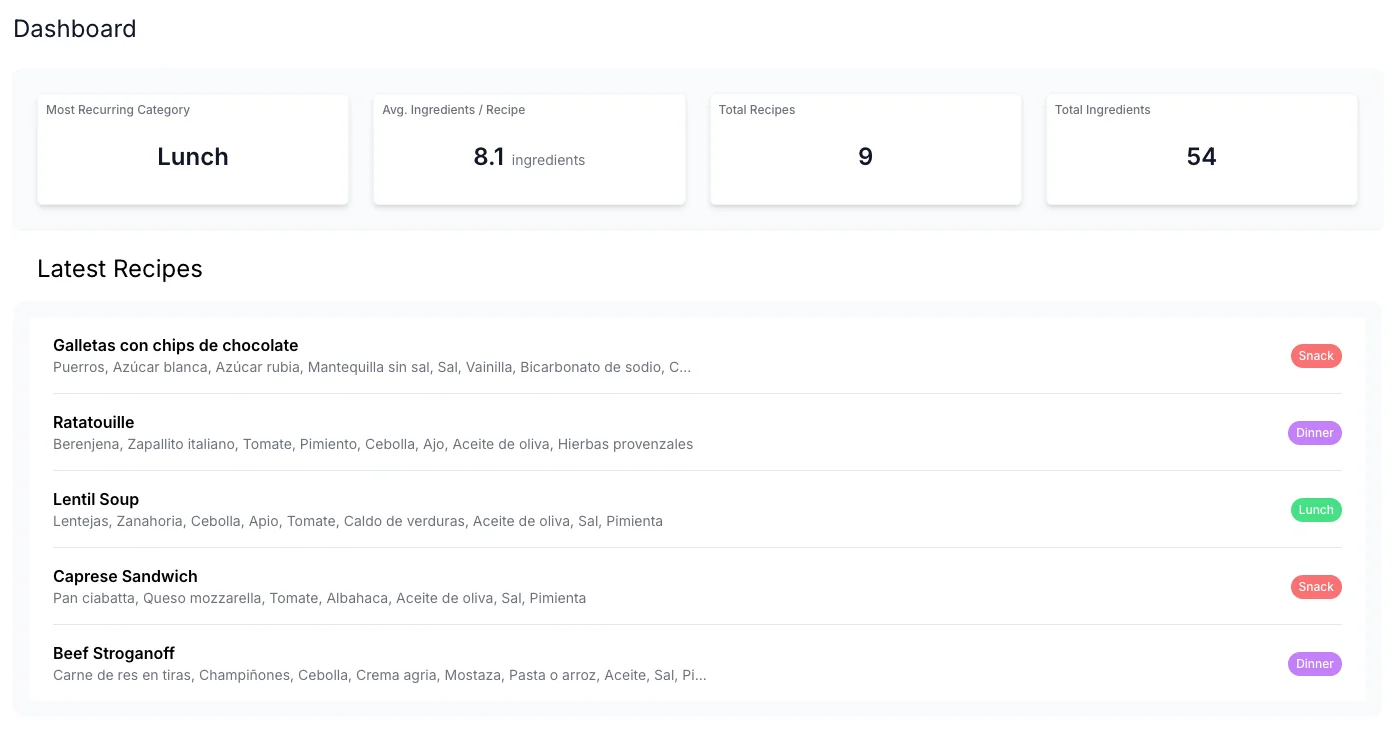
Task: View the Beef Stroganoff recipe
Action: pos(113,653)
